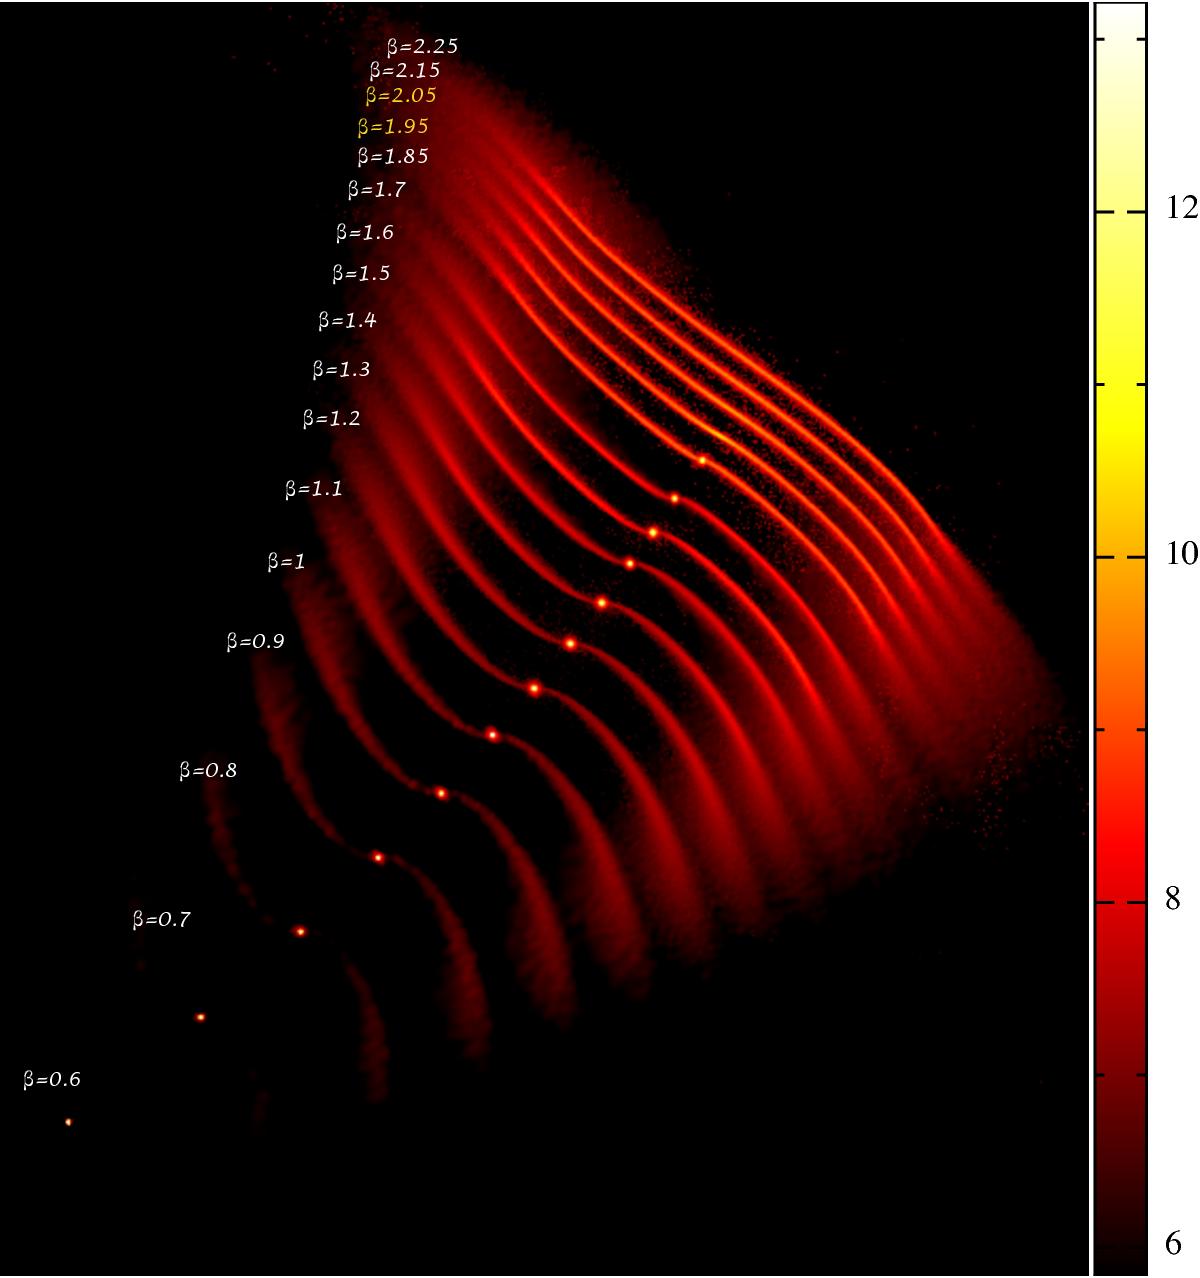Select the yellow β=2.05 label
1200x1278 pixels.
(x=401, y=96)
